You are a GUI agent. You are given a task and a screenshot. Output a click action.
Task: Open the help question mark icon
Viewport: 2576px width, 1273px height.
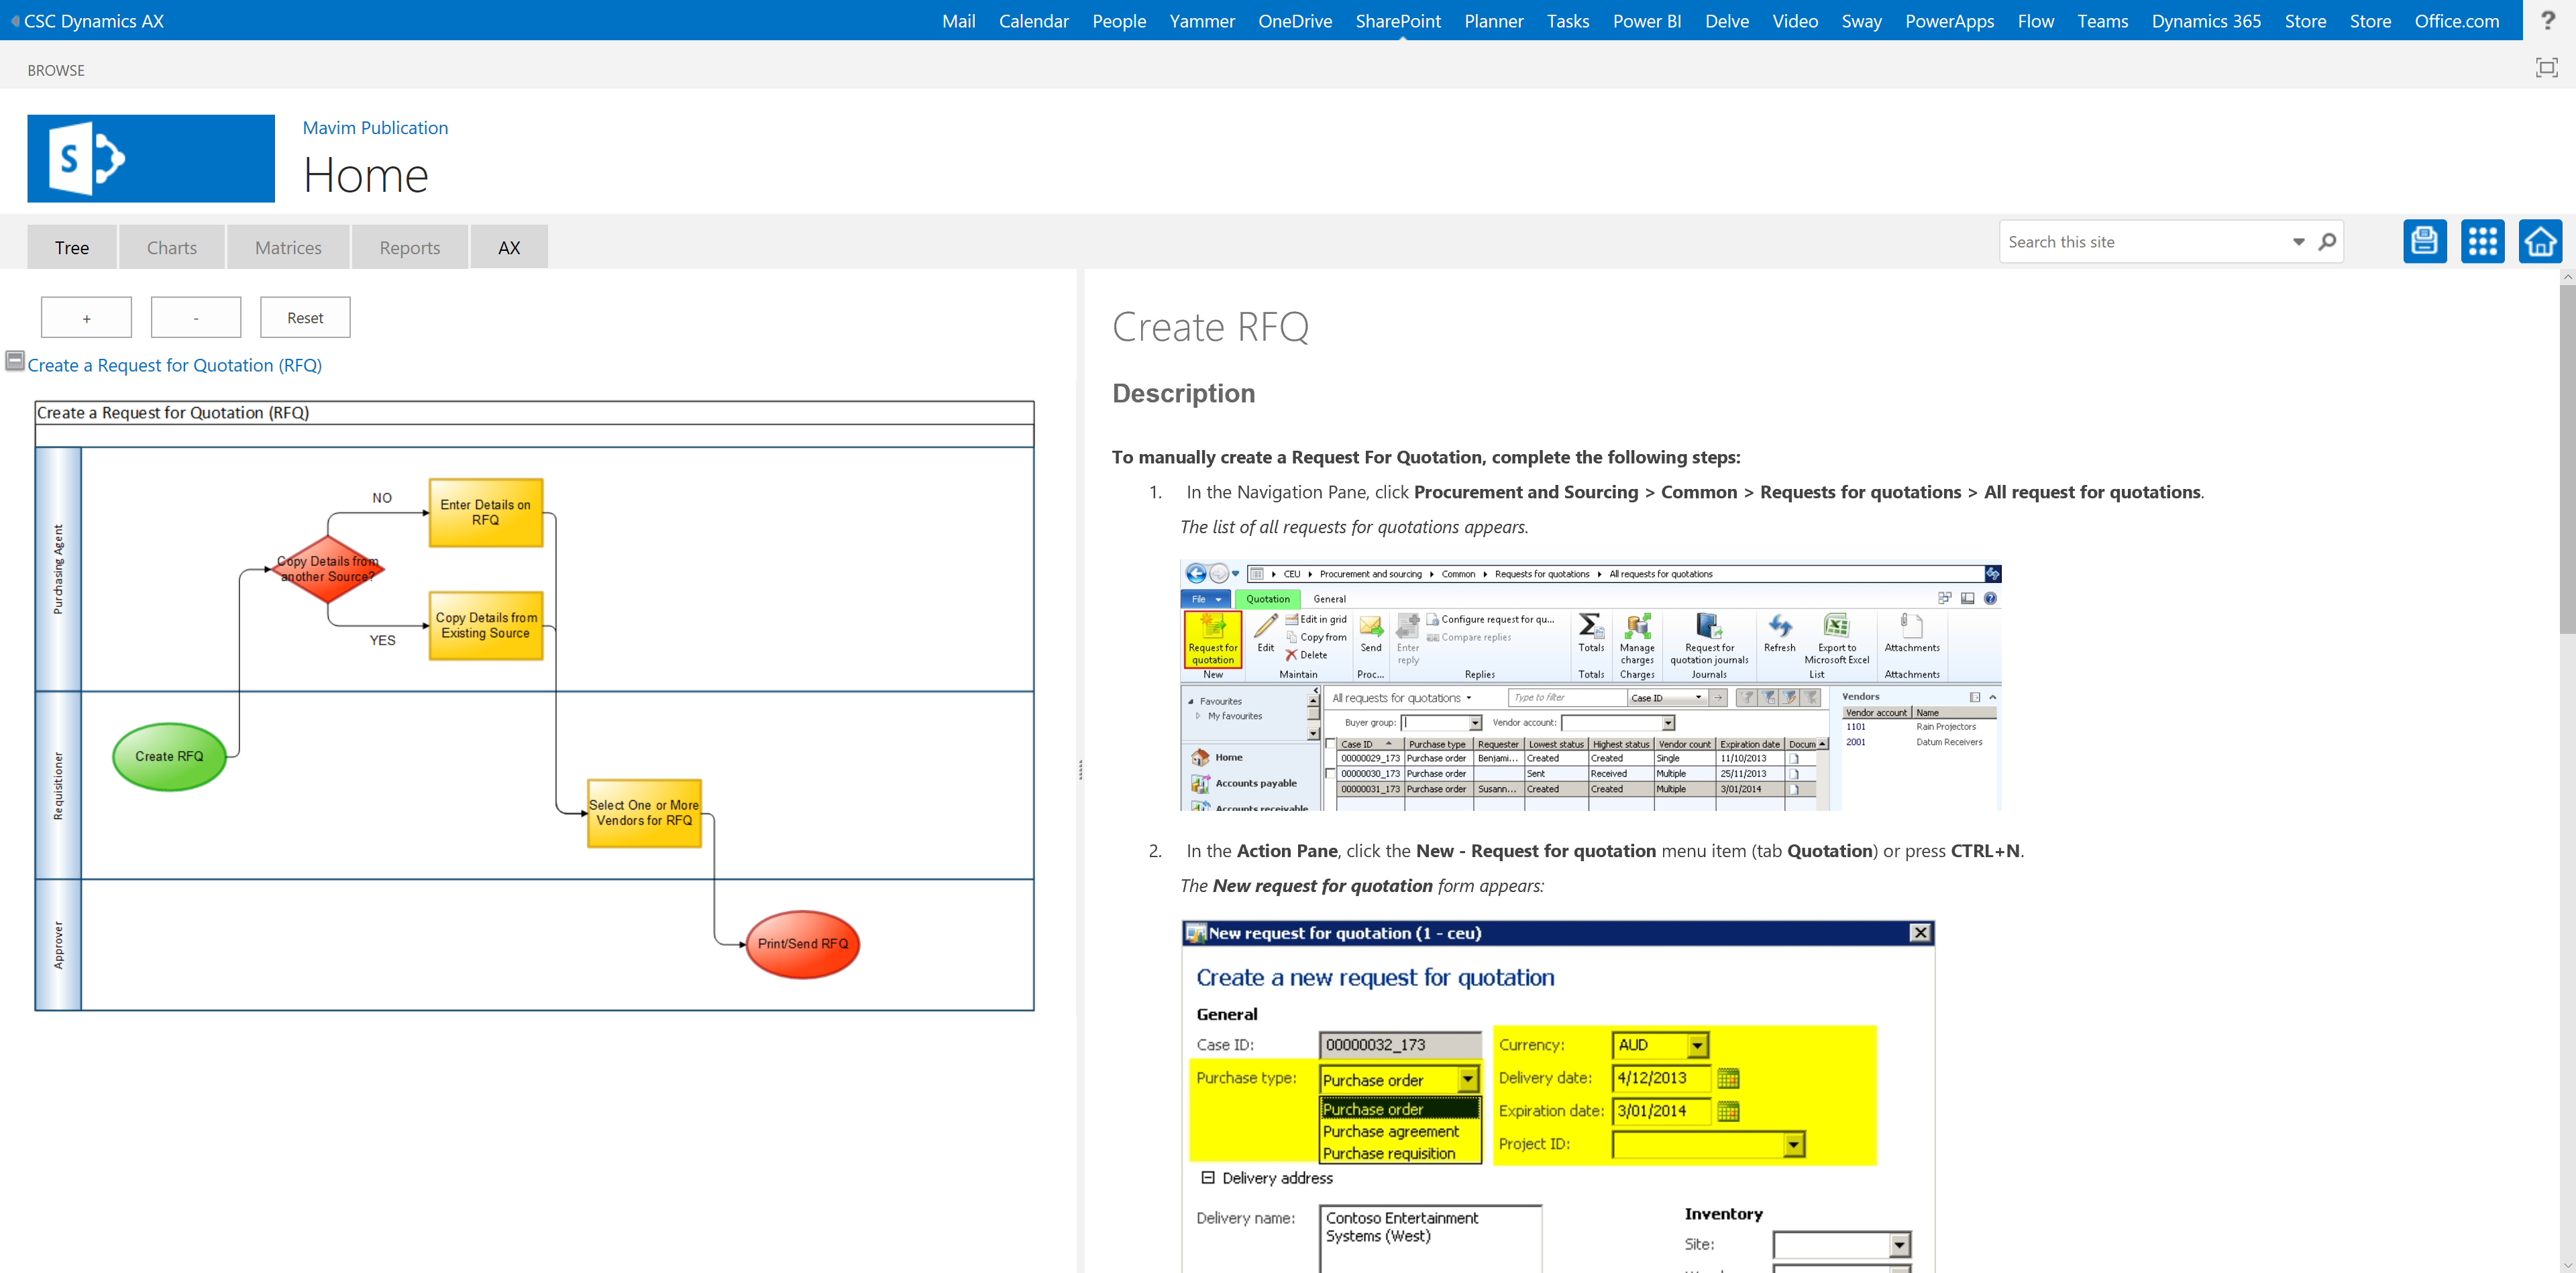(x=2548, y=20)
